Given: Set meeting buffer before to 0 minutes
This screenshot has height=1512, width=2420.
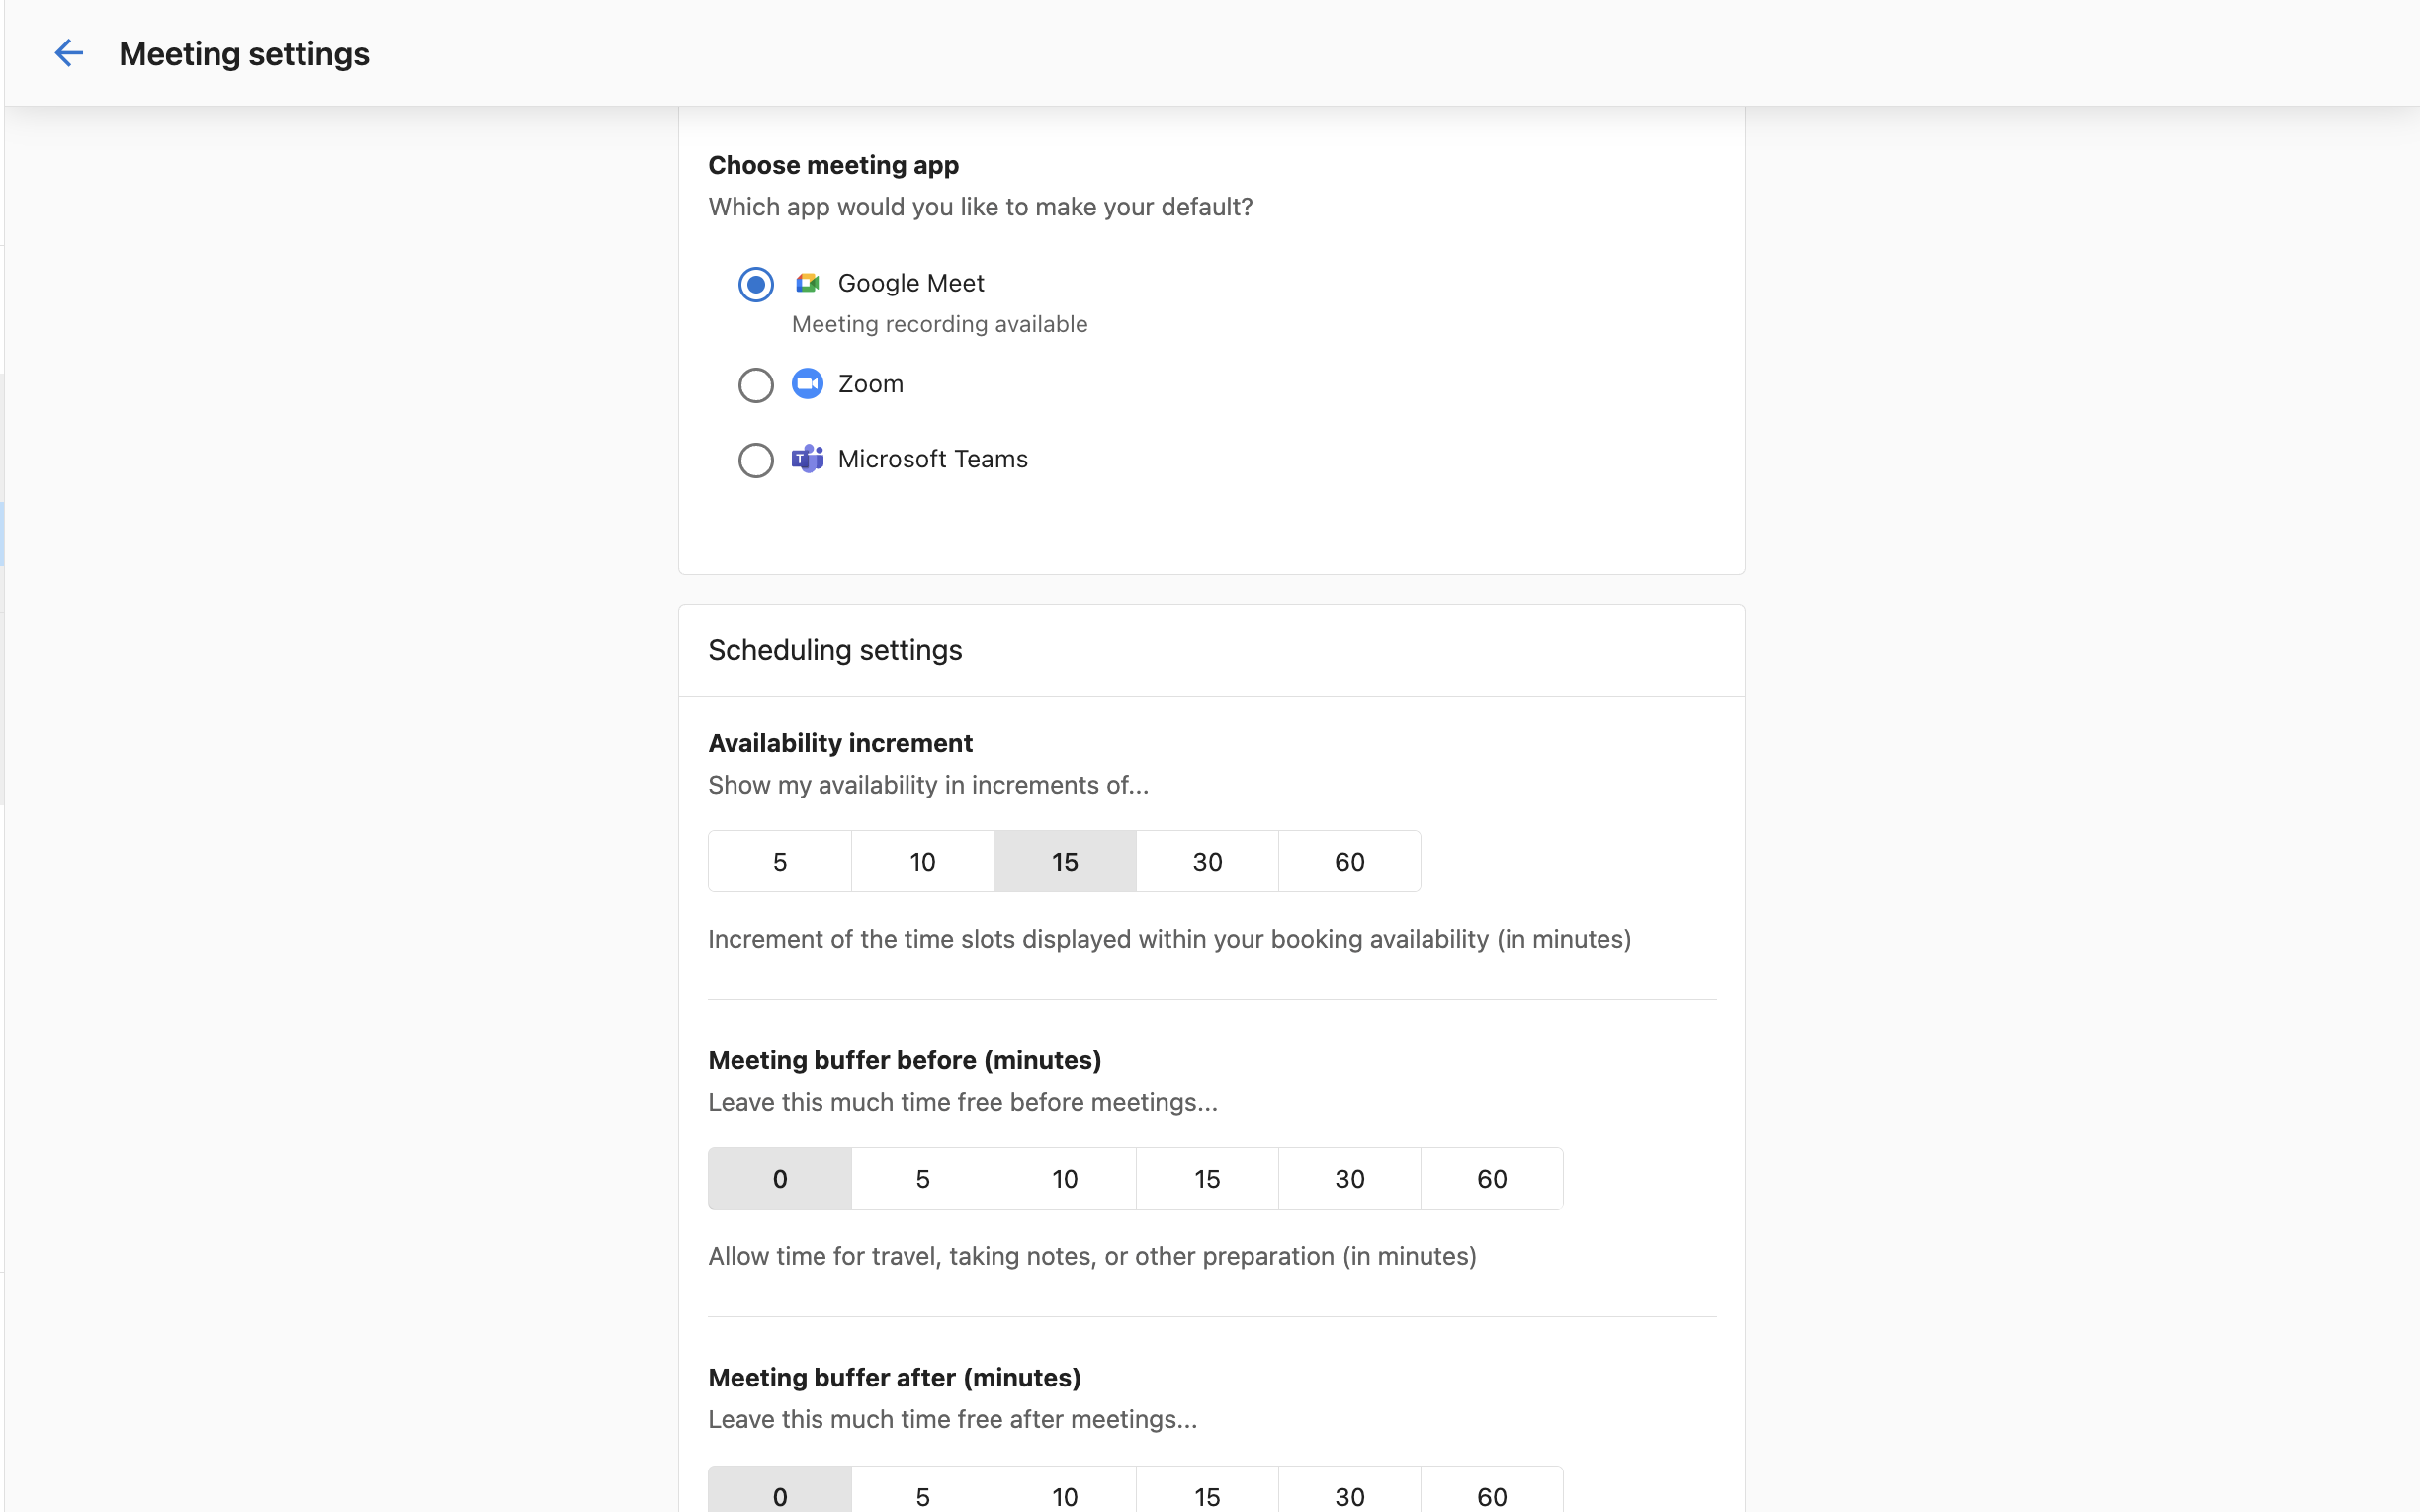Looking at the screenshot, I should (x=779, y=1177).
